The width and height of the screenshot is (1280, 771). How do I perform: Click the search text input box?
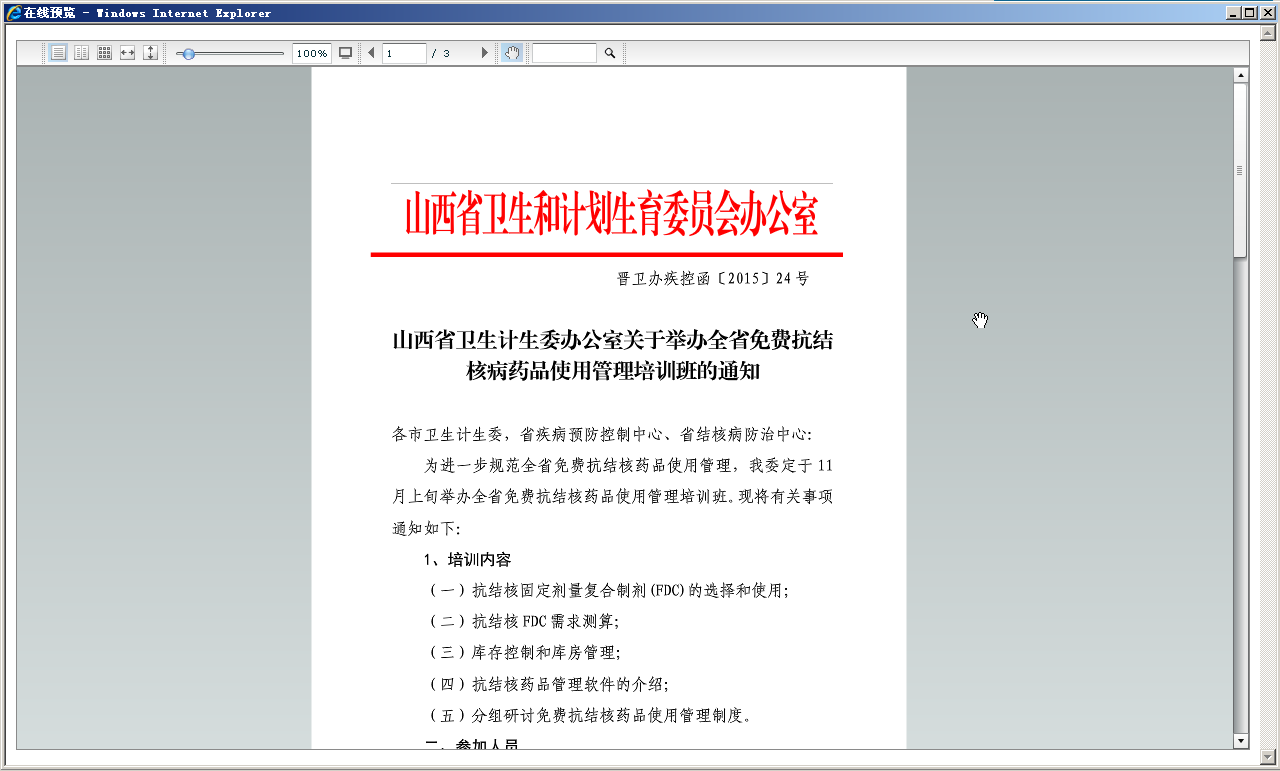[x=564, y=54]
